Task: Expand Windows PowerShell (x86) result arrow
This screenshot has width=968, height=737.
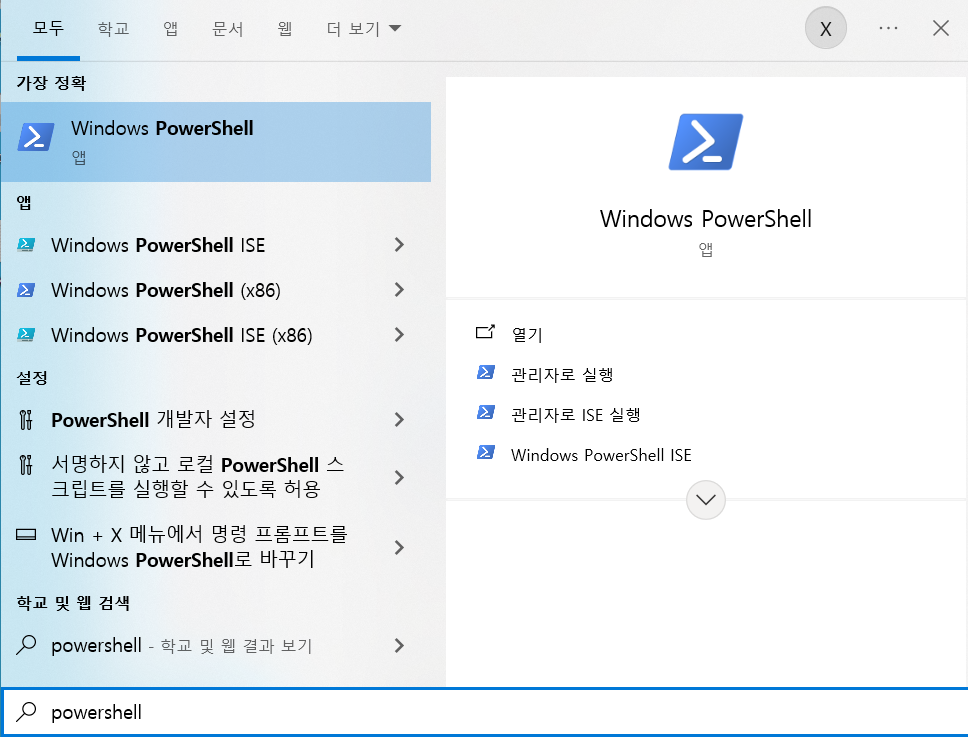Action: click(399, 289)
